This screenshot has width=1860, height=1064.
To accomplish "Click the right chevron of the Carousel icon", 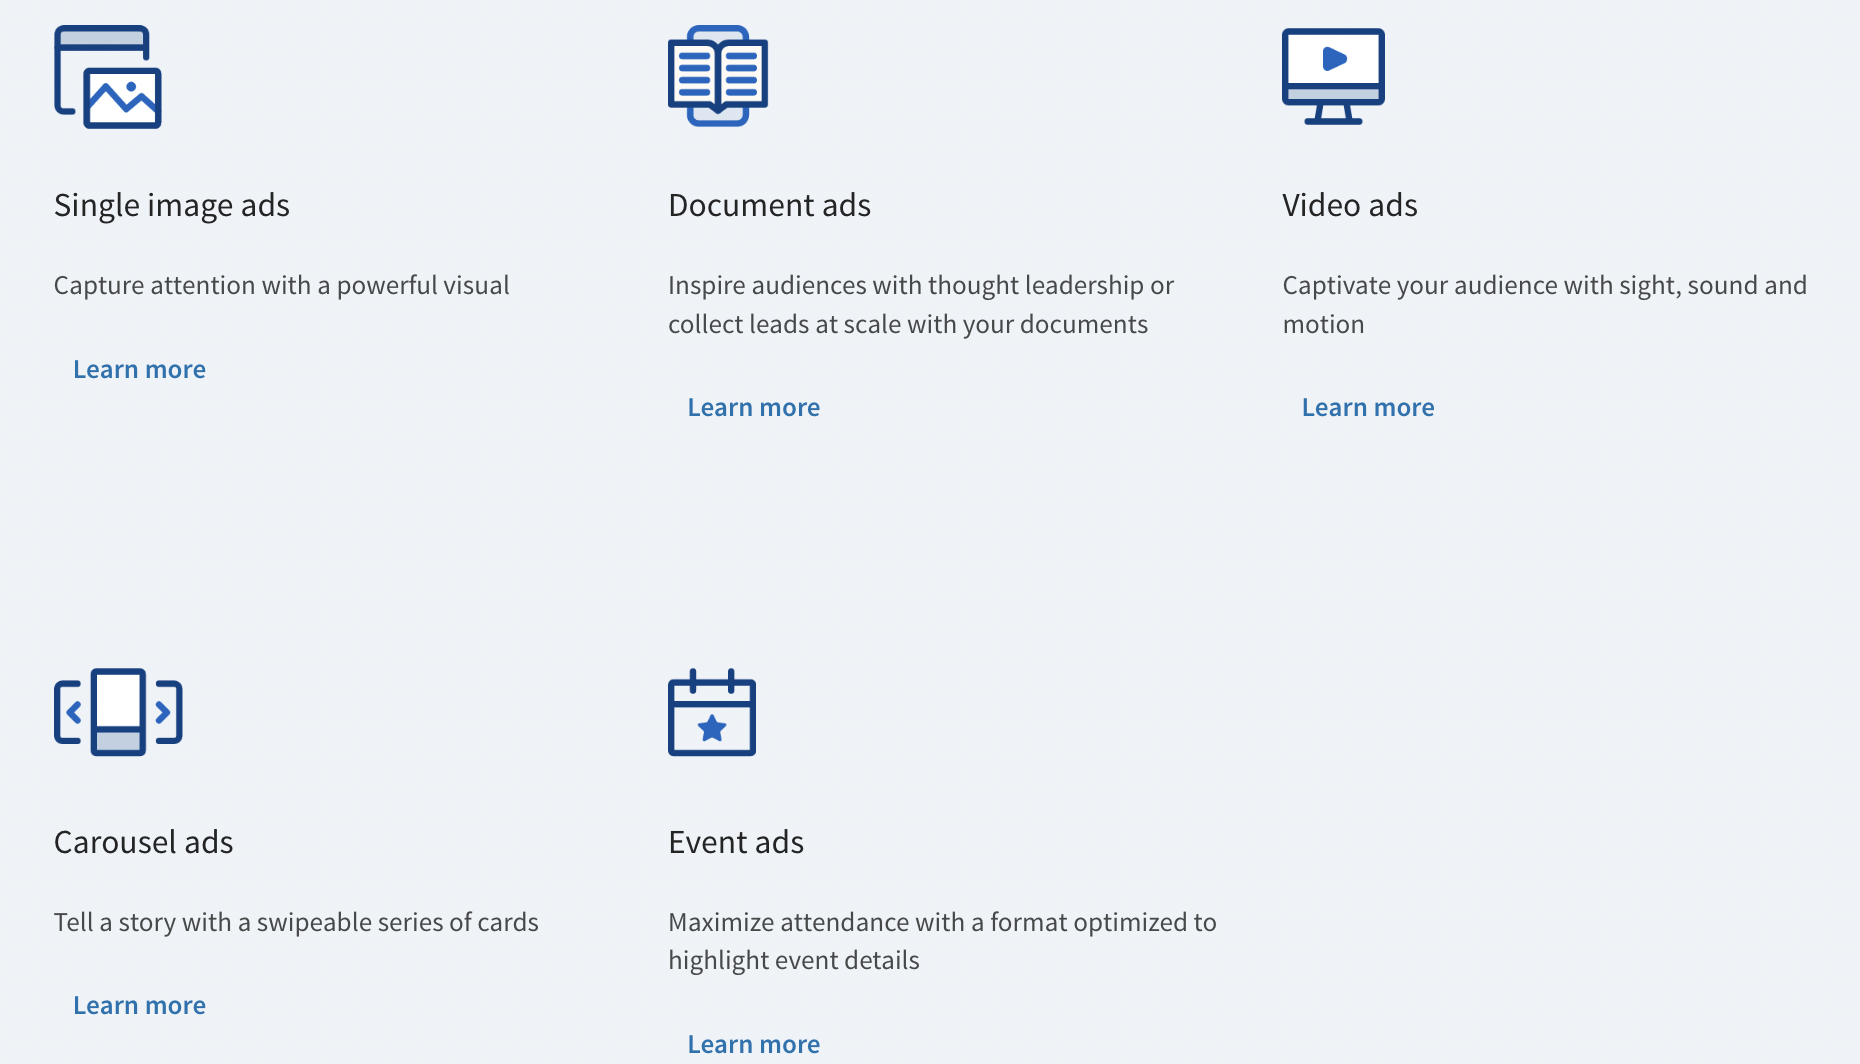I will point(164,712).
